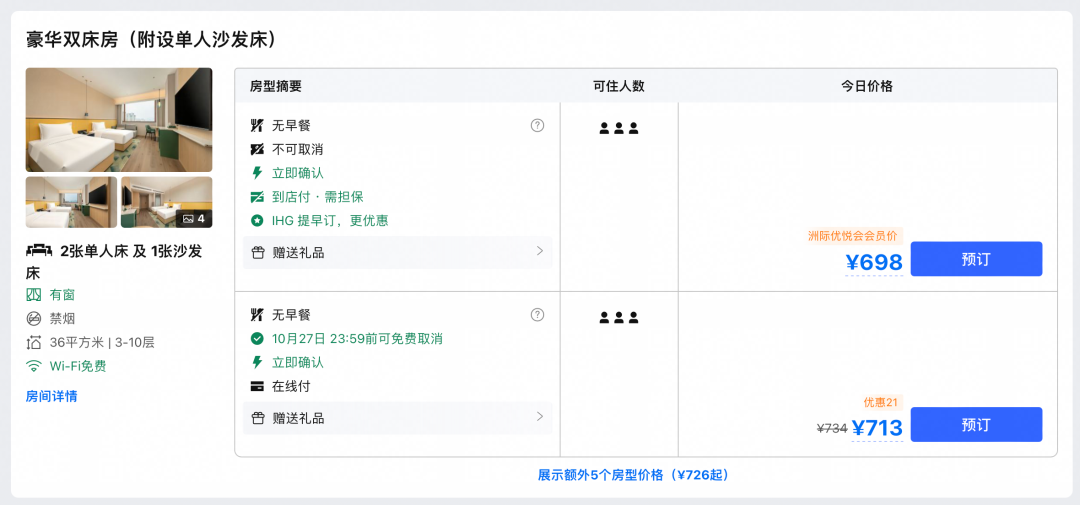Click the bed icon beside 2张单人床
1080x505 pixels.
tap(40, 251)
